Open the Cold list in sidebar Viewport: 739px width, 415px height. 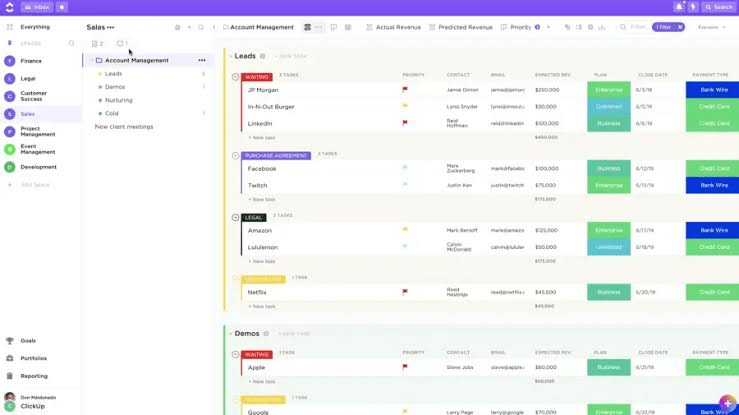coord(112,114)
